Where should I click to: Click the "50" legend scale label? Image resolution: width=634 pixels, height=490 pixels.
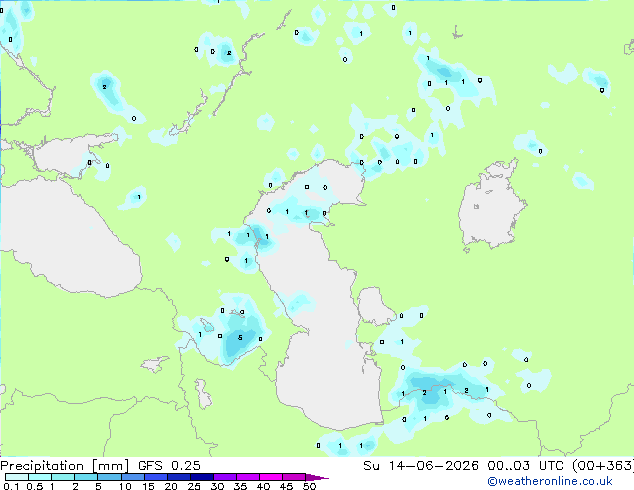point(309,486)
